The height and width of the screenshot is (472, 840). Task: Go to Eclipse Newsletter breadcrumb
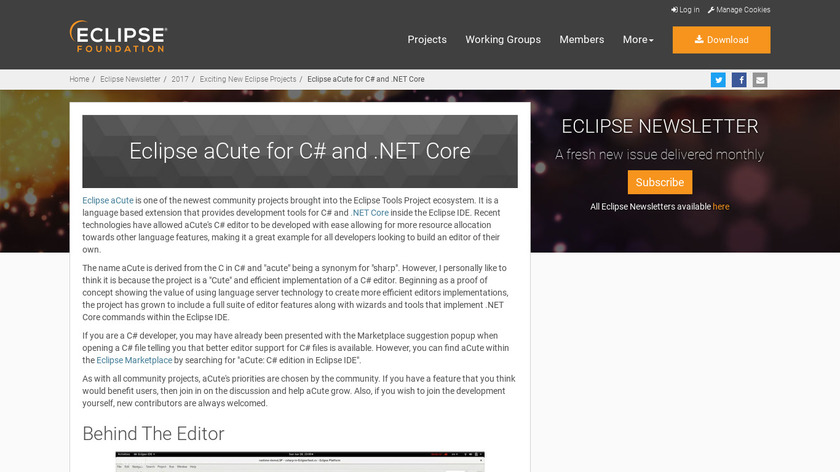(130, 79)
